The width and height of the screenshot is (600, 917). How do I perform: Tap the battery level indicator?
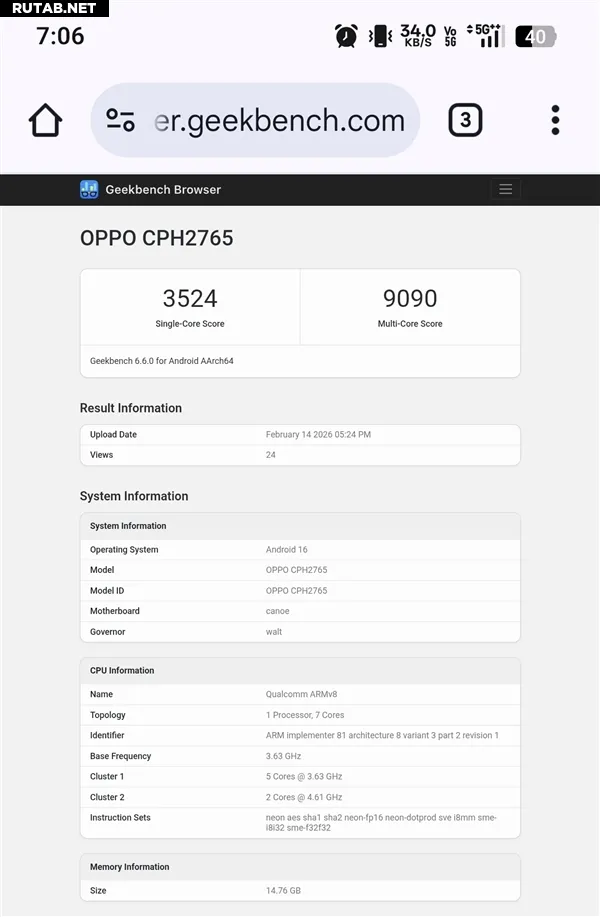click(535, 37)
